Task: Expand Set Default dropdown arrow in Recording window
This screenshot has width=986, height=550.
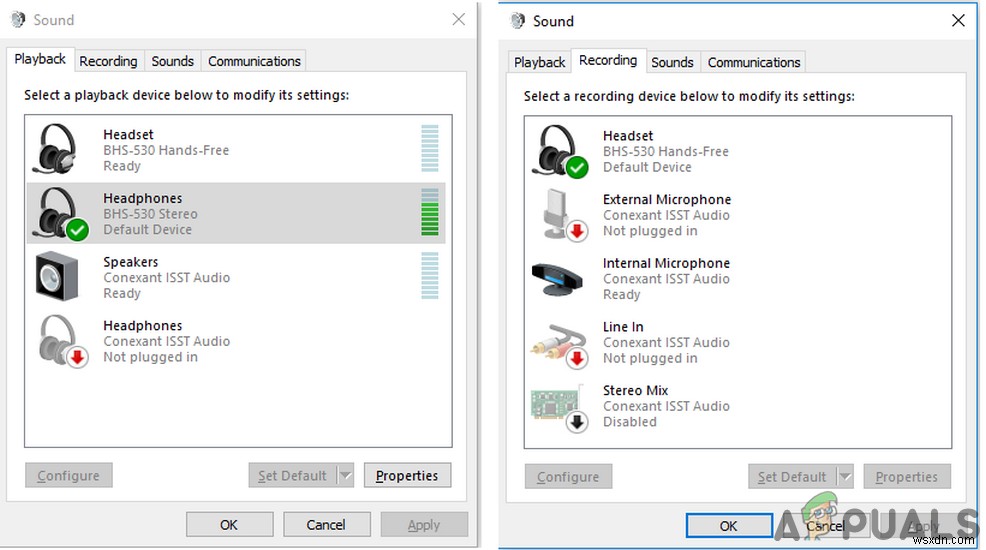Action: pyautogui.click(x=845, y=477)
